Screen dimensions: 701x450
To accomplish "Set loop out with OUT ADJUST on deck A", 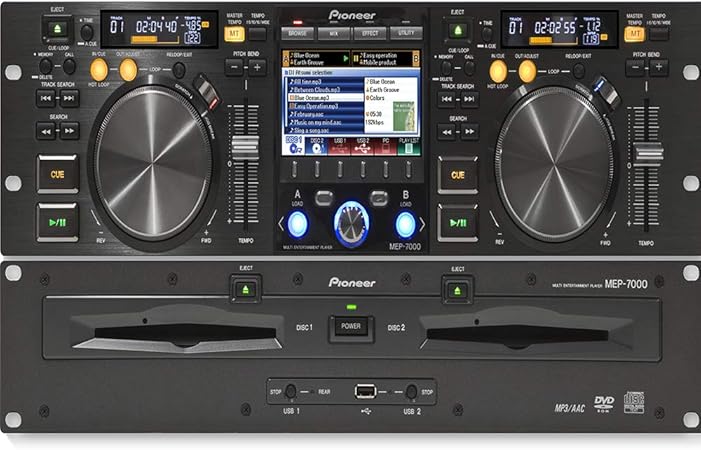I will coord(128,70).
